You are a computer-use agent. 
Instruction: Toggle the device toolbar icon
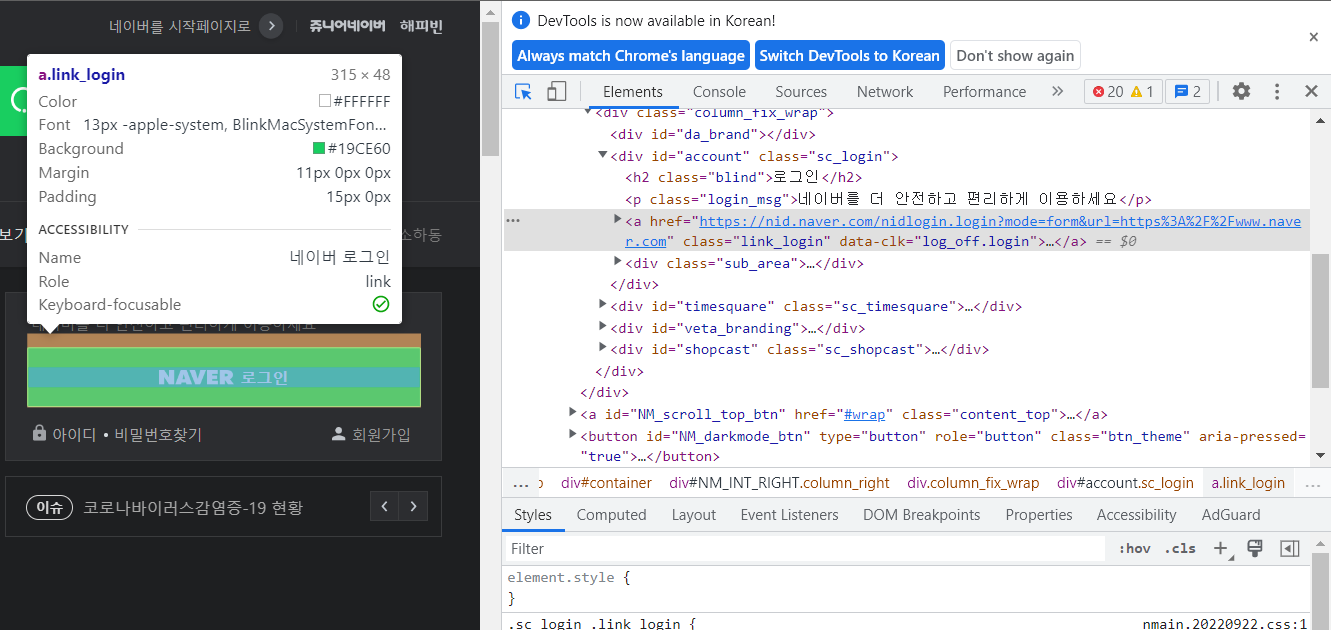(556, 91)
